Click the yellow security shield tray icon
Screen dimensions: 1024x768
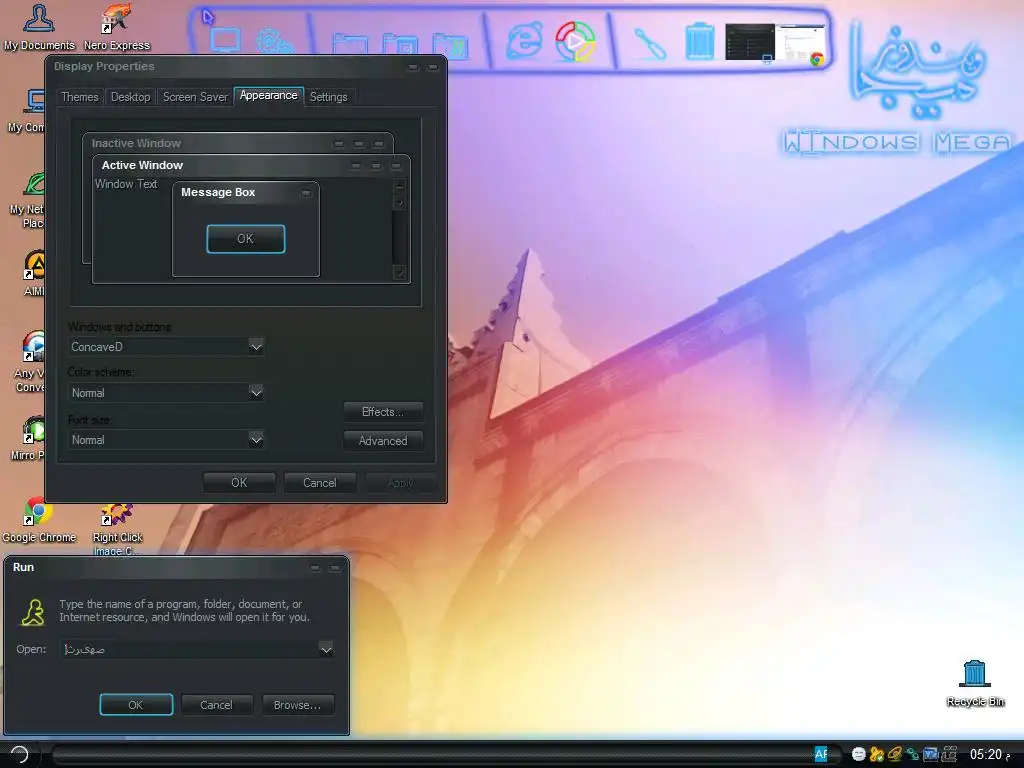point(877,754)
